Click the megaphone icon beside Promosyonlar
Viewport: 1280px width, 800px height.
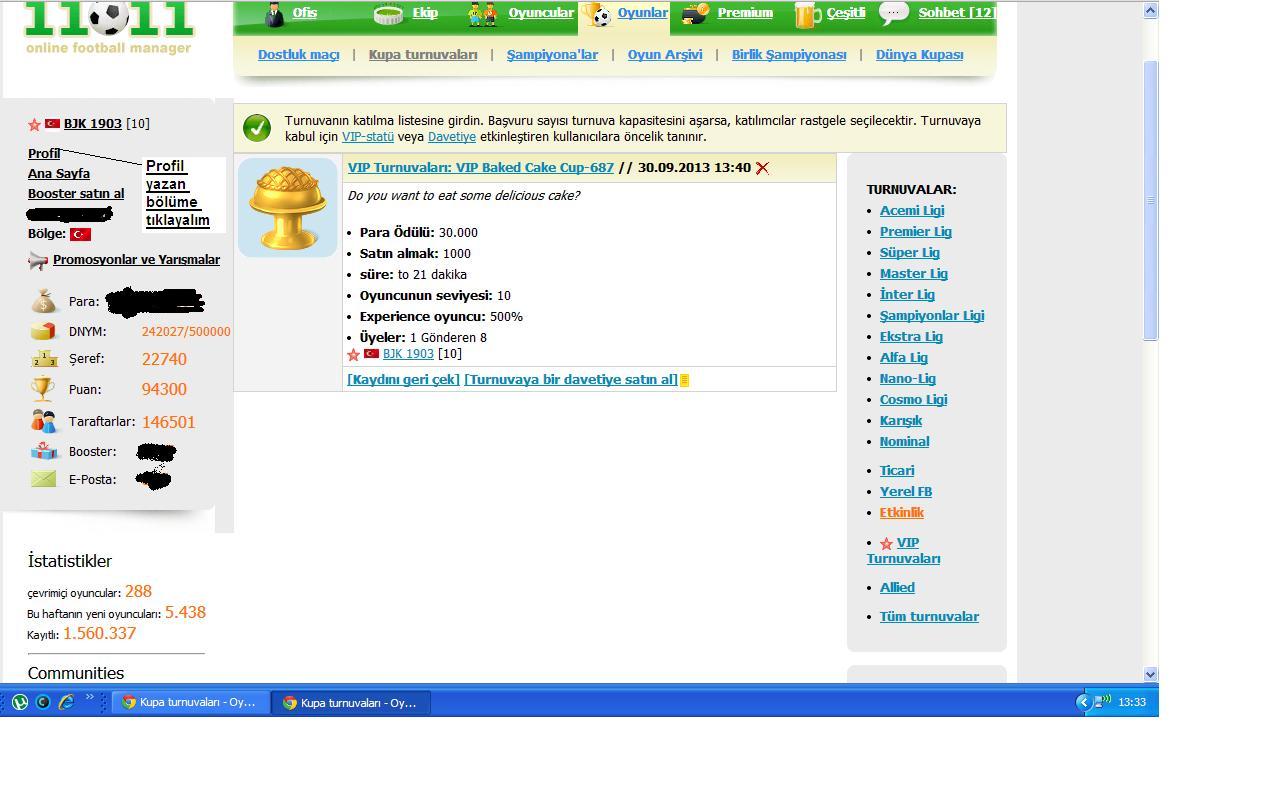(x=38, y=260)
